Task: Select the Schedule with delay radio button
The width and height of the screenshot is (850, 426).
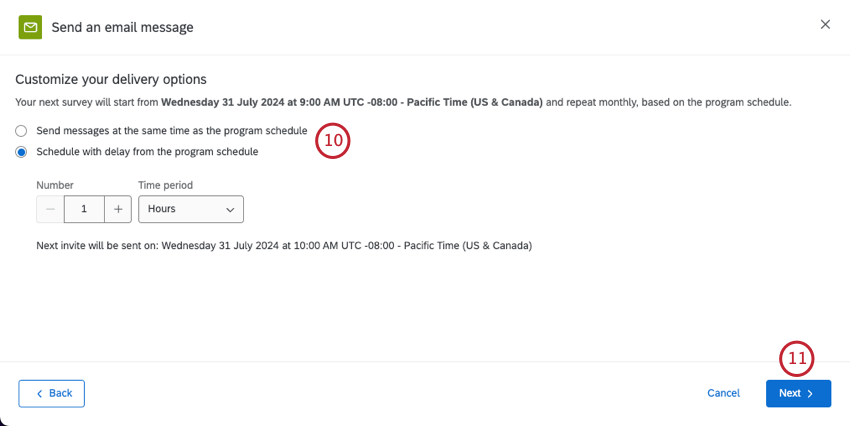Action: pos(21,152)
